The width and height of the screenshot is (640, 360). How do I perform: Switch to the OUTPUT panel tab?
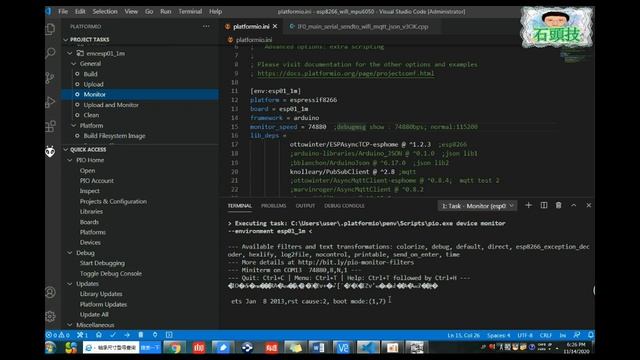pyautogui.click(x=305, y=206)
